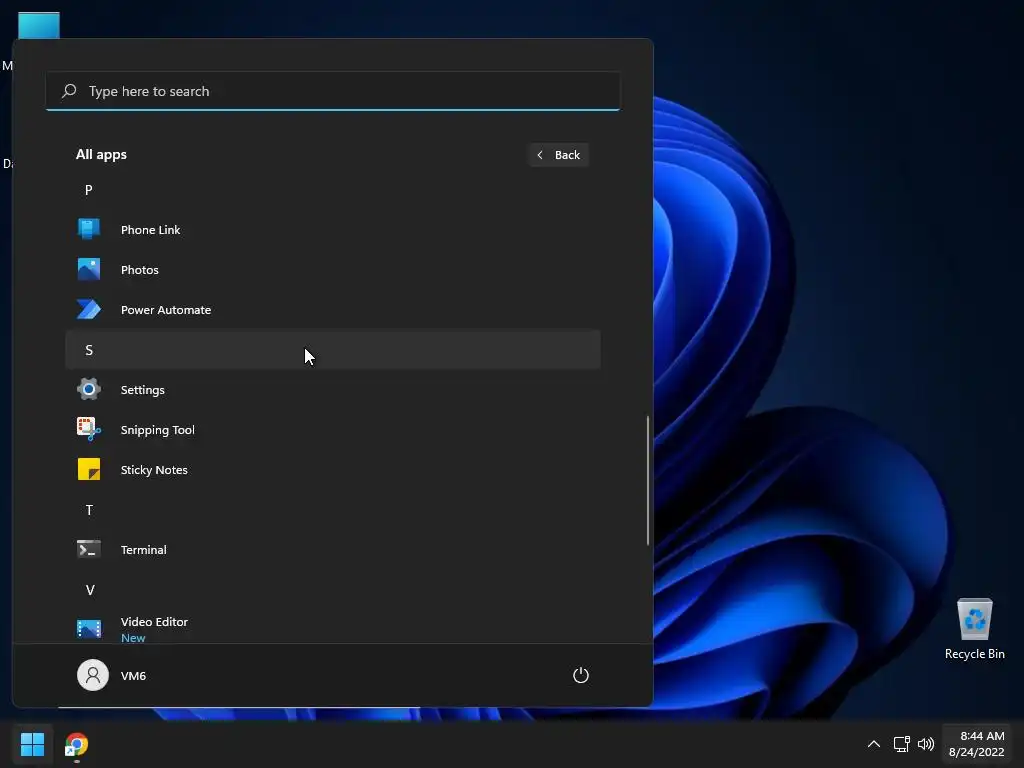
Task: Open the volume speaker tray icon
Action: (x=926, y=744)
